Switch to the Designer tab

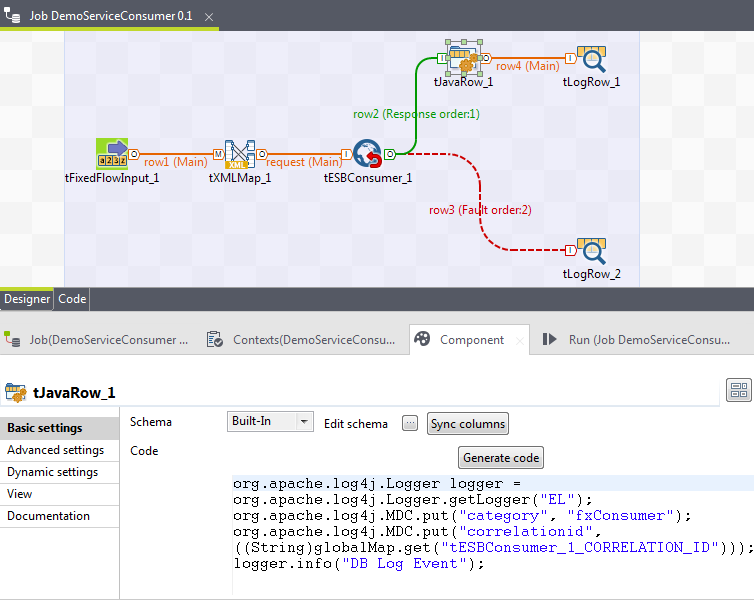[26, 299]
